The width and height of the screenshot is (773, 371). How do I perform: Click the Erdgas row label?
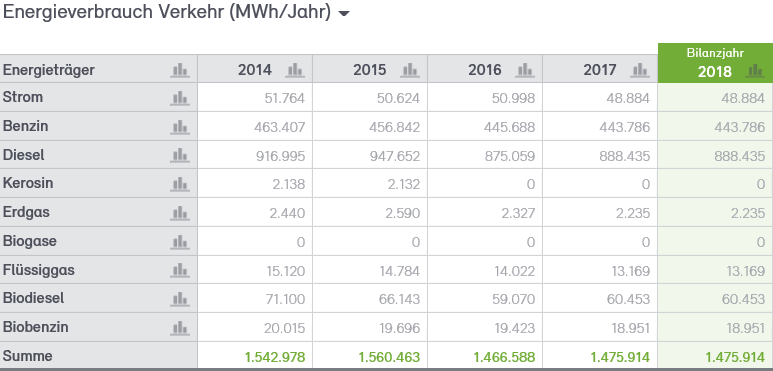click(26, 212)
